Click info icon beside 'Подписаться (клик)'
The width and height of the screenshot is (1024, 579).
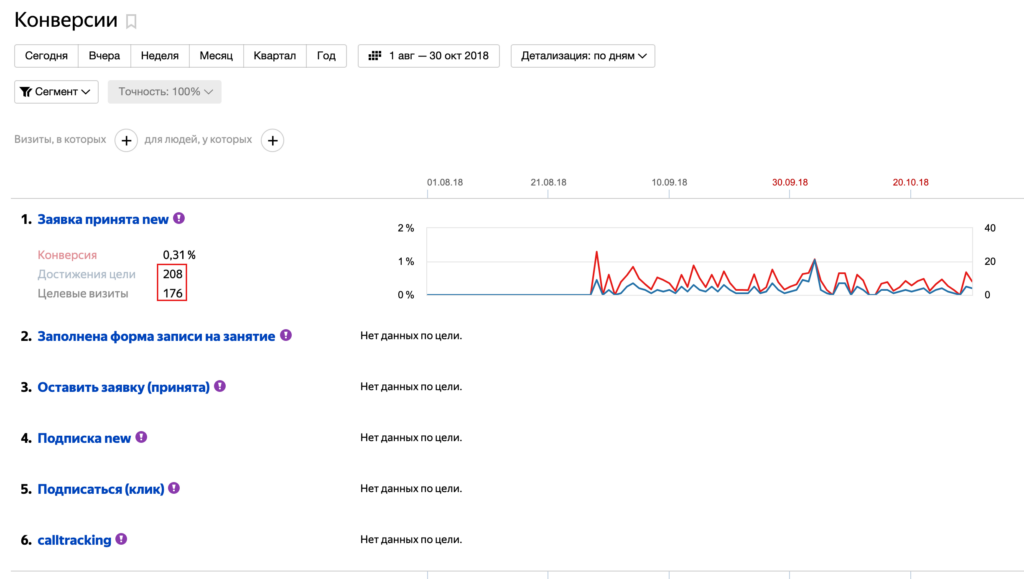coord(174,489)
